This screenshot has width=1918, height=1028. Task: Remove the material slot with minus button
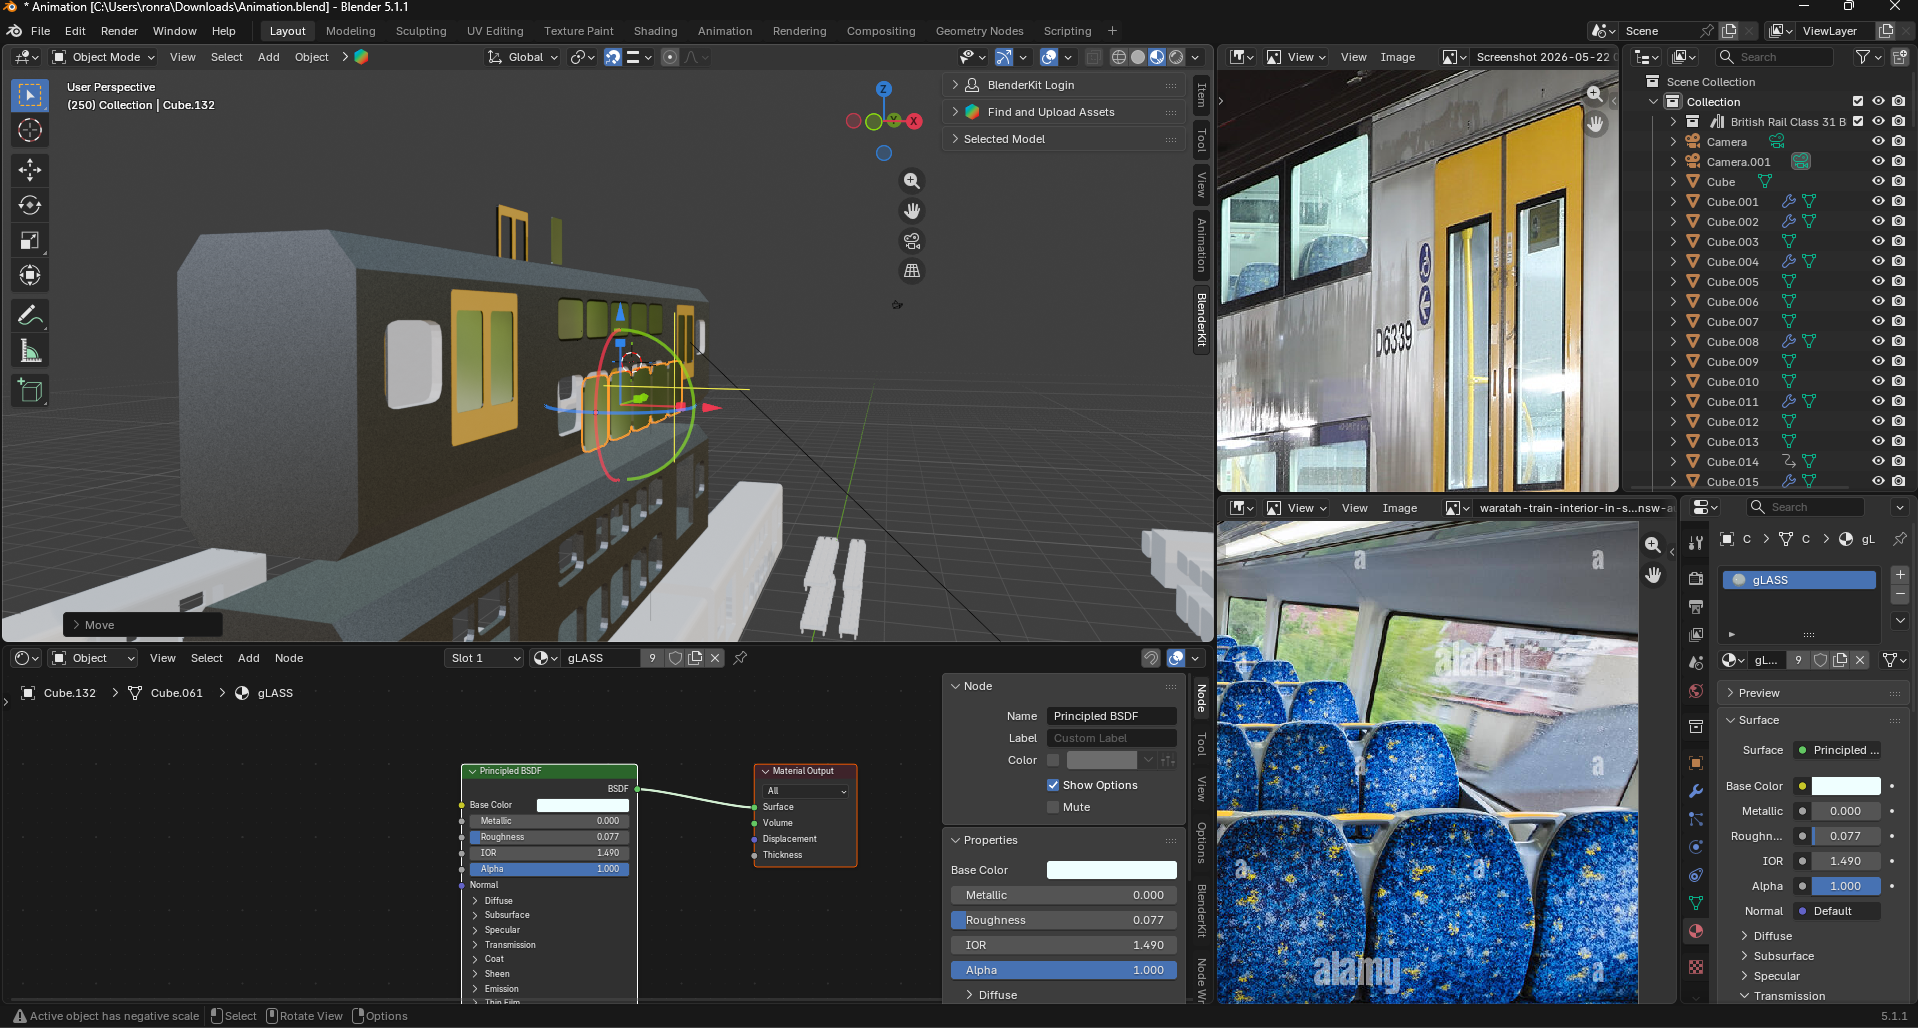point(1900,595)
